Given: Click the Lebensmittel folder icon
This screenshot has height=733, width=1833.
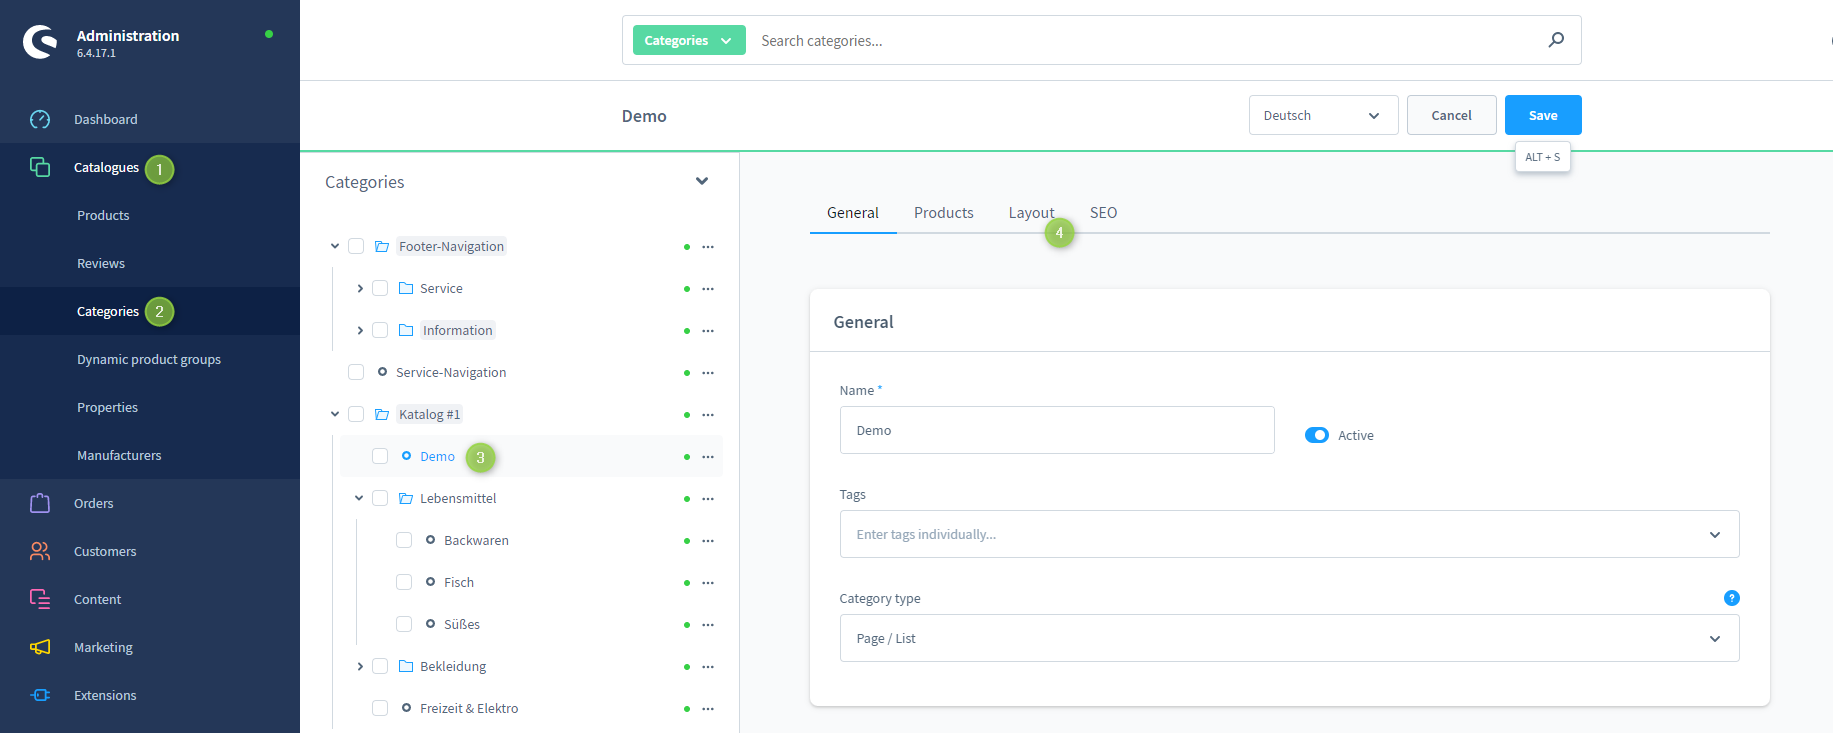Looking at the screenshot, I should point(406,498).
